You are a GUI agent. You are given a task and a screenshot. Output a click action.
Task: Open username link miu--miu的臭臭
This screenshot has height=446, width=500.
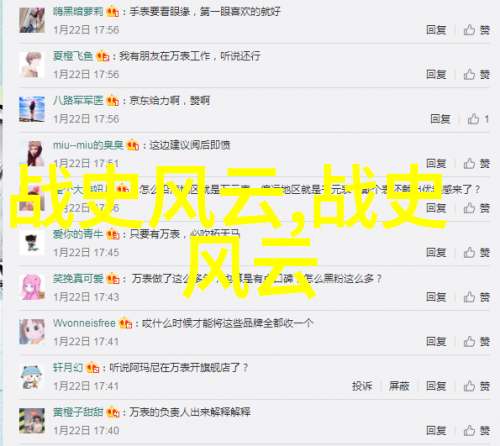pyautogui.click(x=88, y=145)
